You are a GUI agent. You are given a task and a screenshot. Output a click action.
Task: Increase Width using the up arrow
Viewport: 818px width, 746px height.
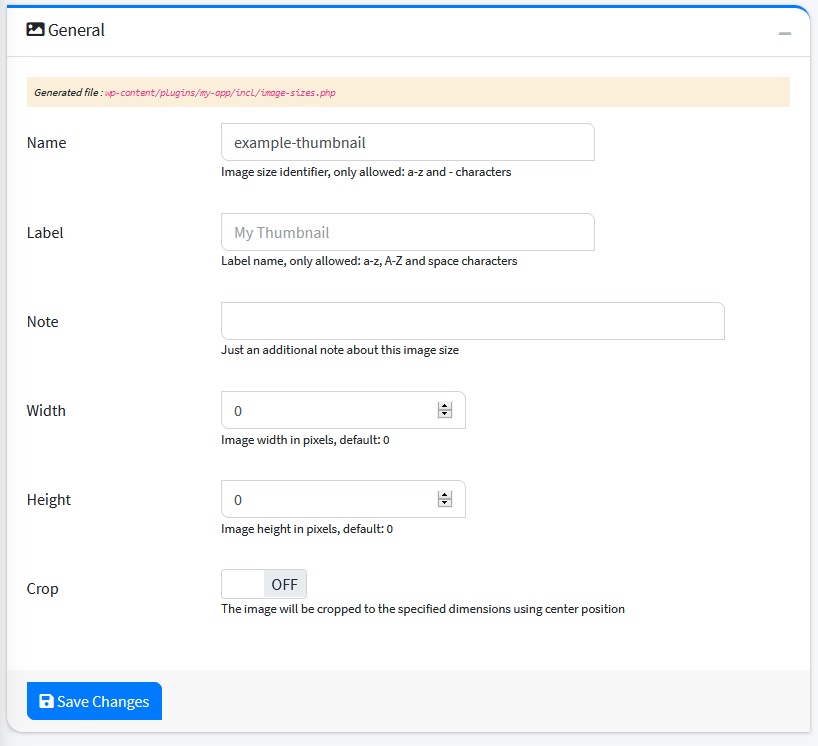[x=445, y=406]
